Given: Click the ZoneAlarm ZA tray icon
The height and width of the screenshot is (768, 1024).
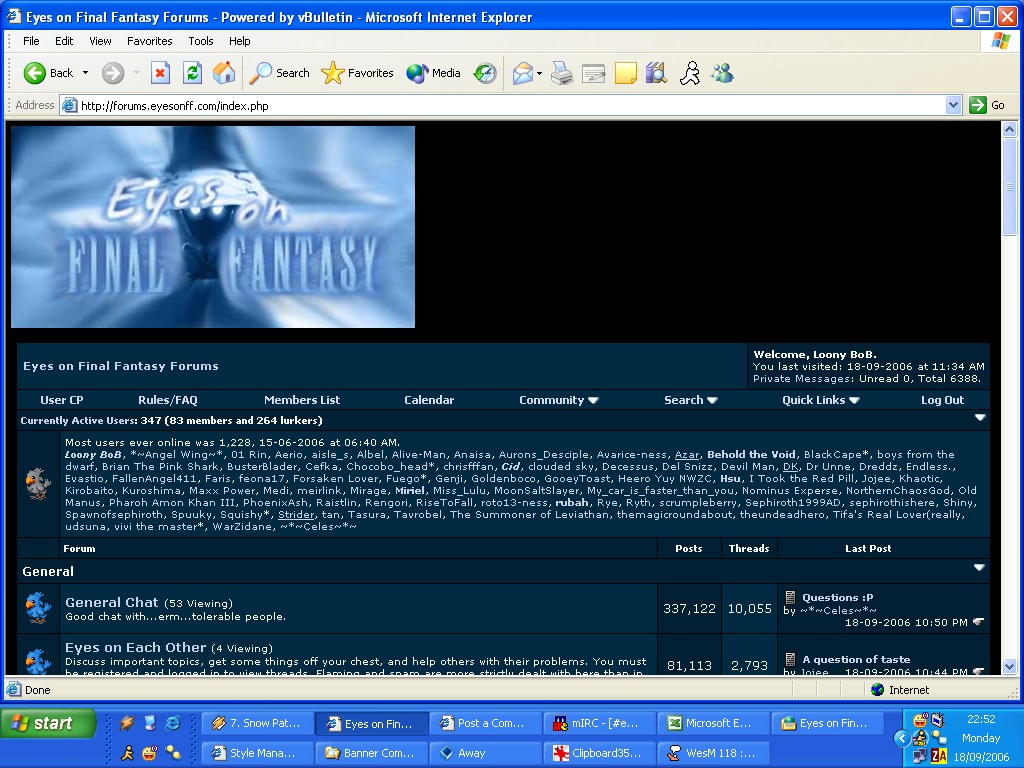Looking at the screenshot, I should pyautogui.click(x=938, y=756).
